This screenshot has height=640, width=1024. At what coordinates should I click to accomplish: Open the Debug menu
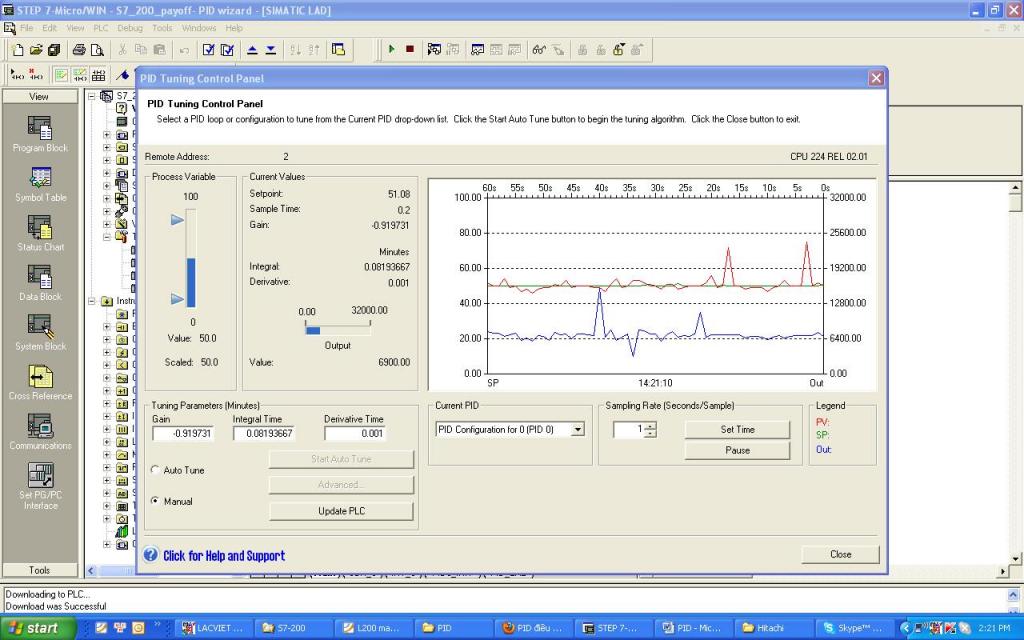130,28
